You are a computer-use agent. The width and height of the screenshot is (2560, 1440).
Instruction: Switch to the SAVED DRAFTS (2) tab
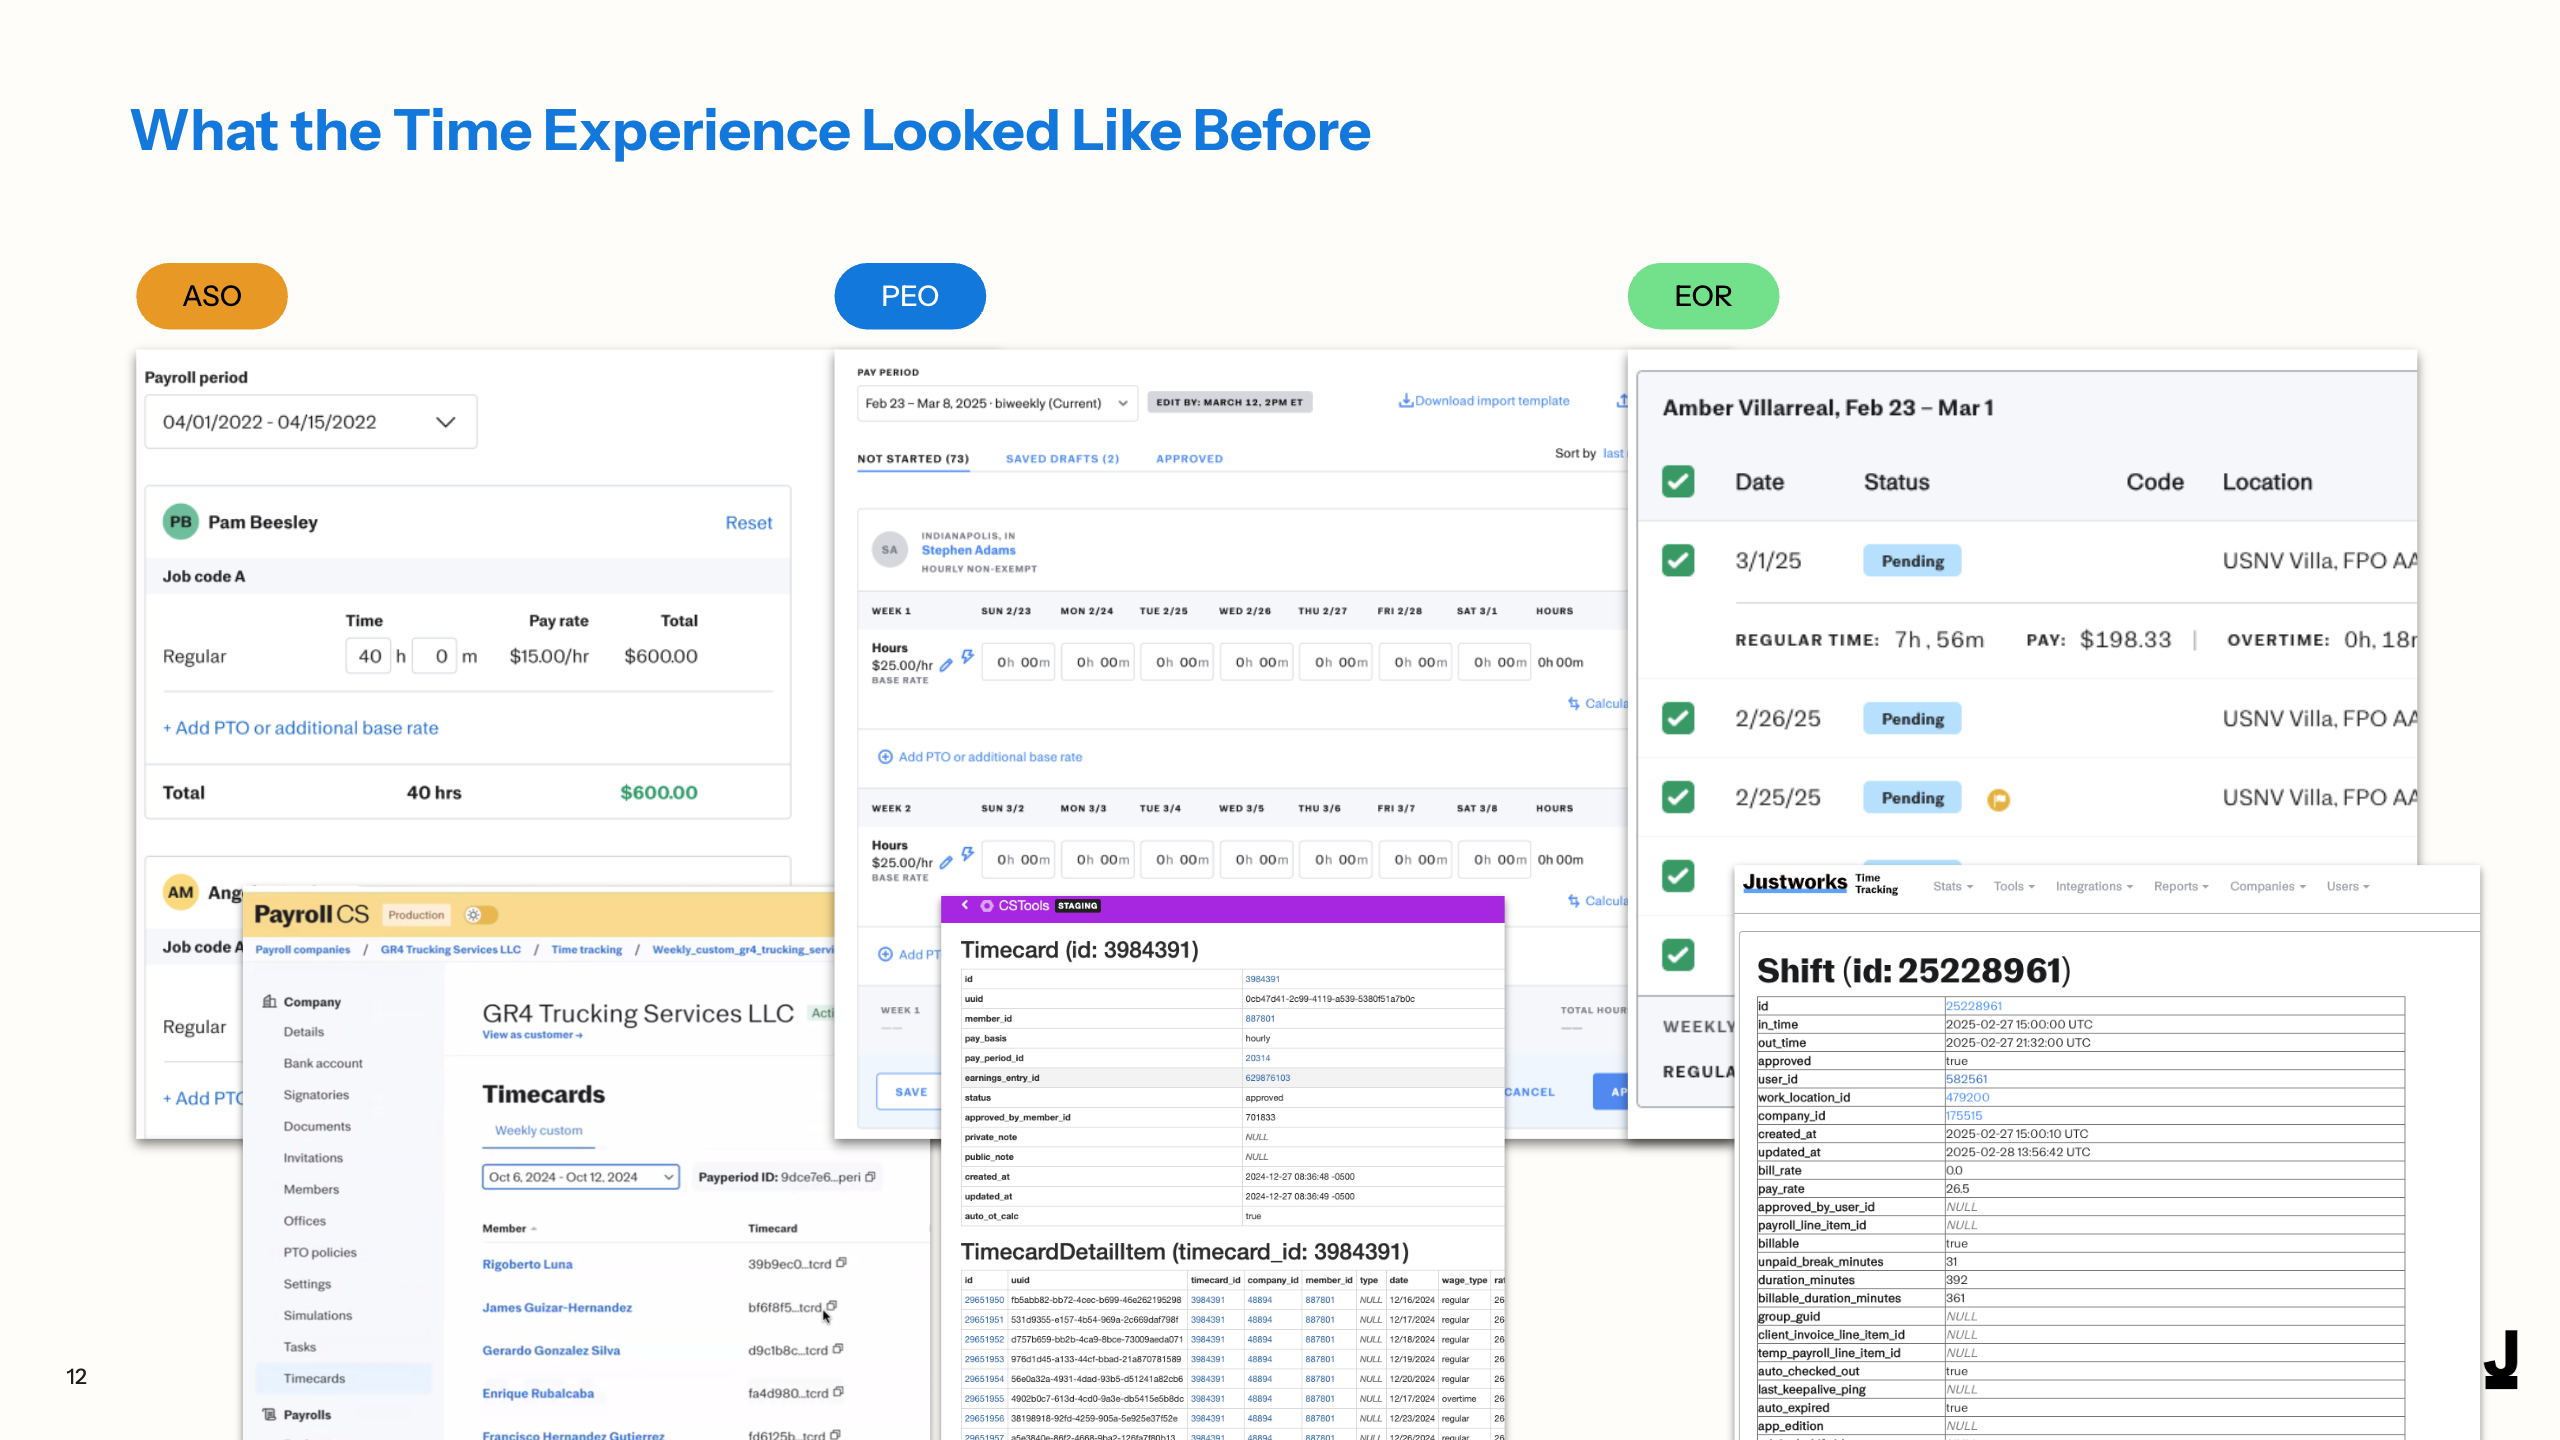click(1062, 459)
